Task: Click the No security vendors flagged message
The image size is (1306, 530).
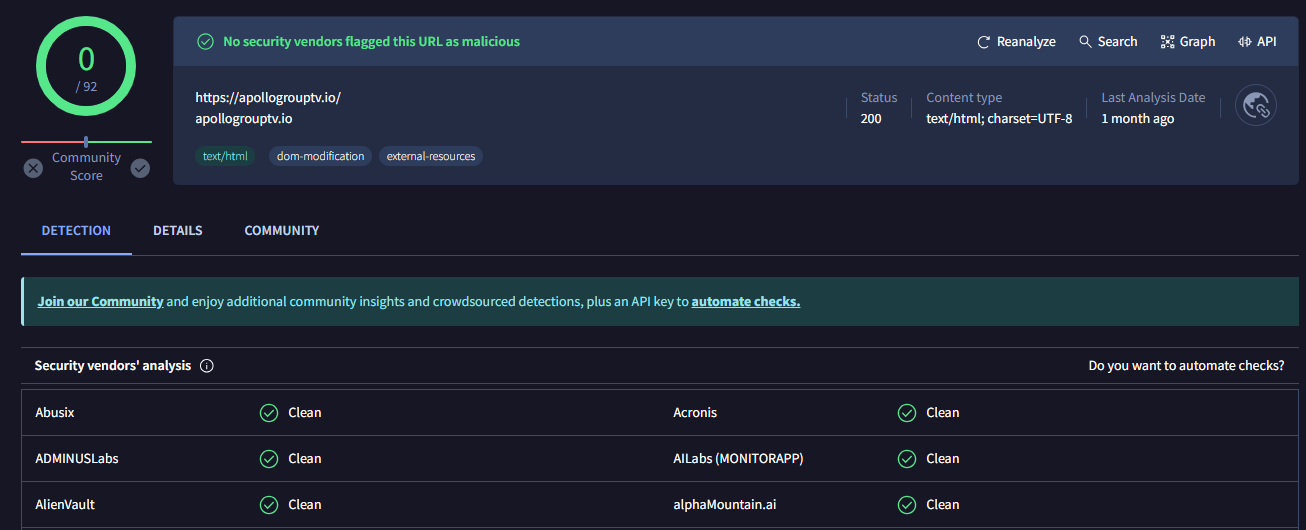Action: point(371,41)
